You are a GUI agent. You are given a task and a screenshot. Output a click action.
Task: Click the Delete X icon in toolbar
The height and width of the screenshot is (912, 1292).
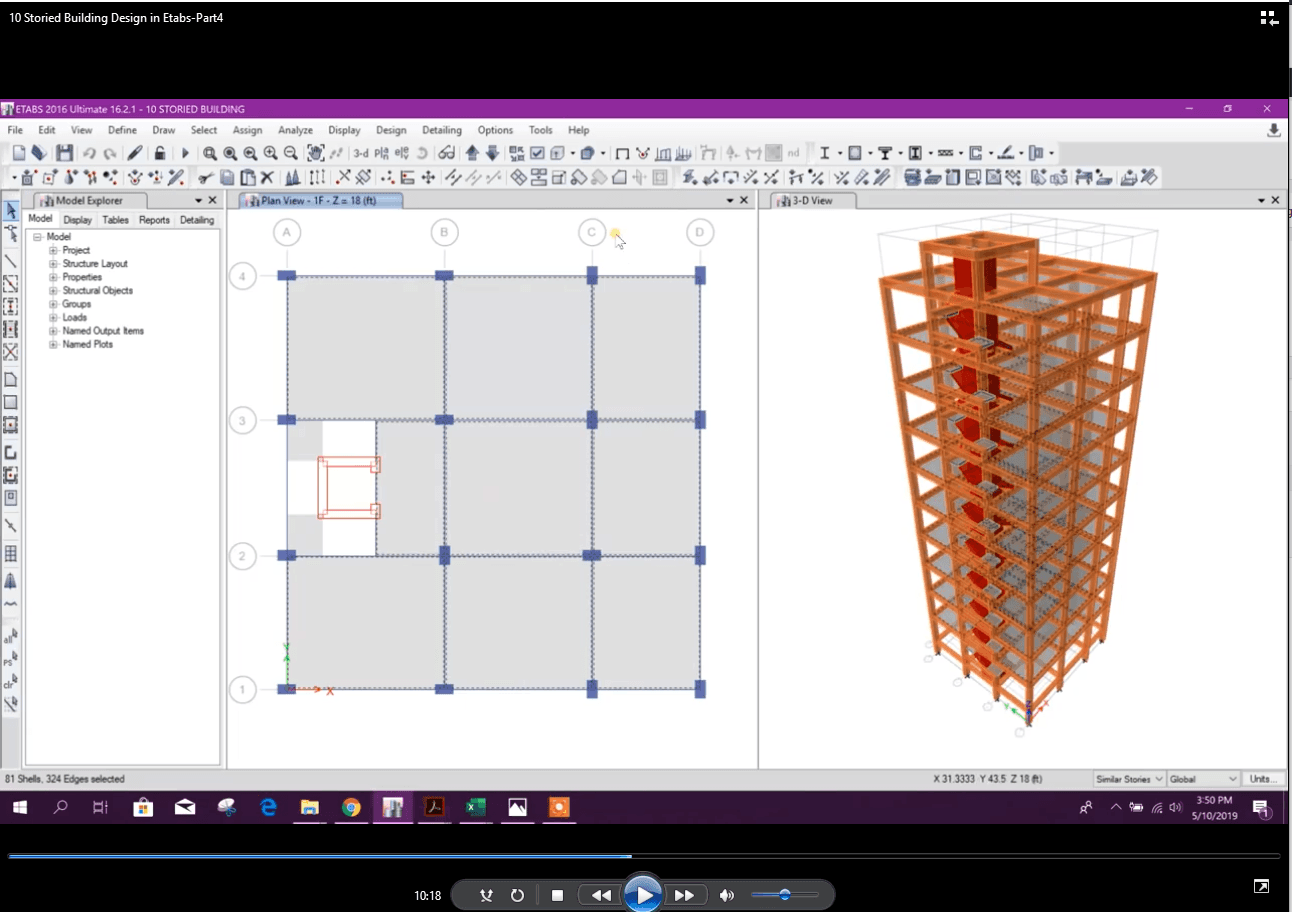point(267,177)
